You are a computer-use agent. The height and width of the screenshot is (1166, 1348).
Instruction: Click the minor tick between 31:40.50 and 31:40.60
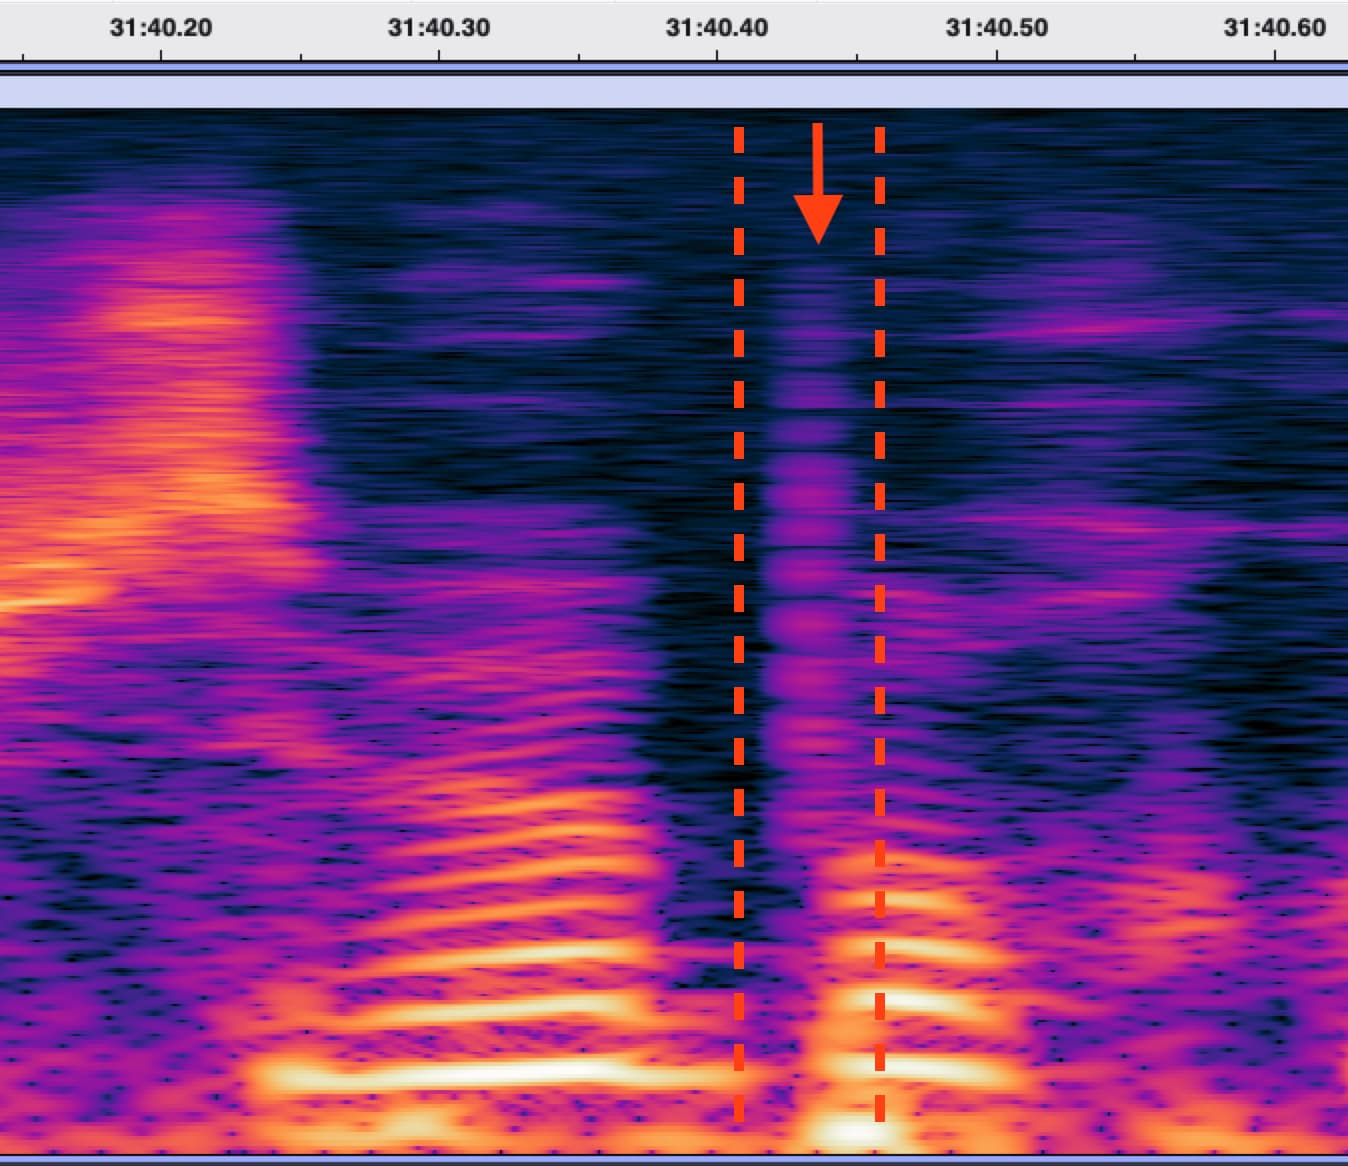1135,56
